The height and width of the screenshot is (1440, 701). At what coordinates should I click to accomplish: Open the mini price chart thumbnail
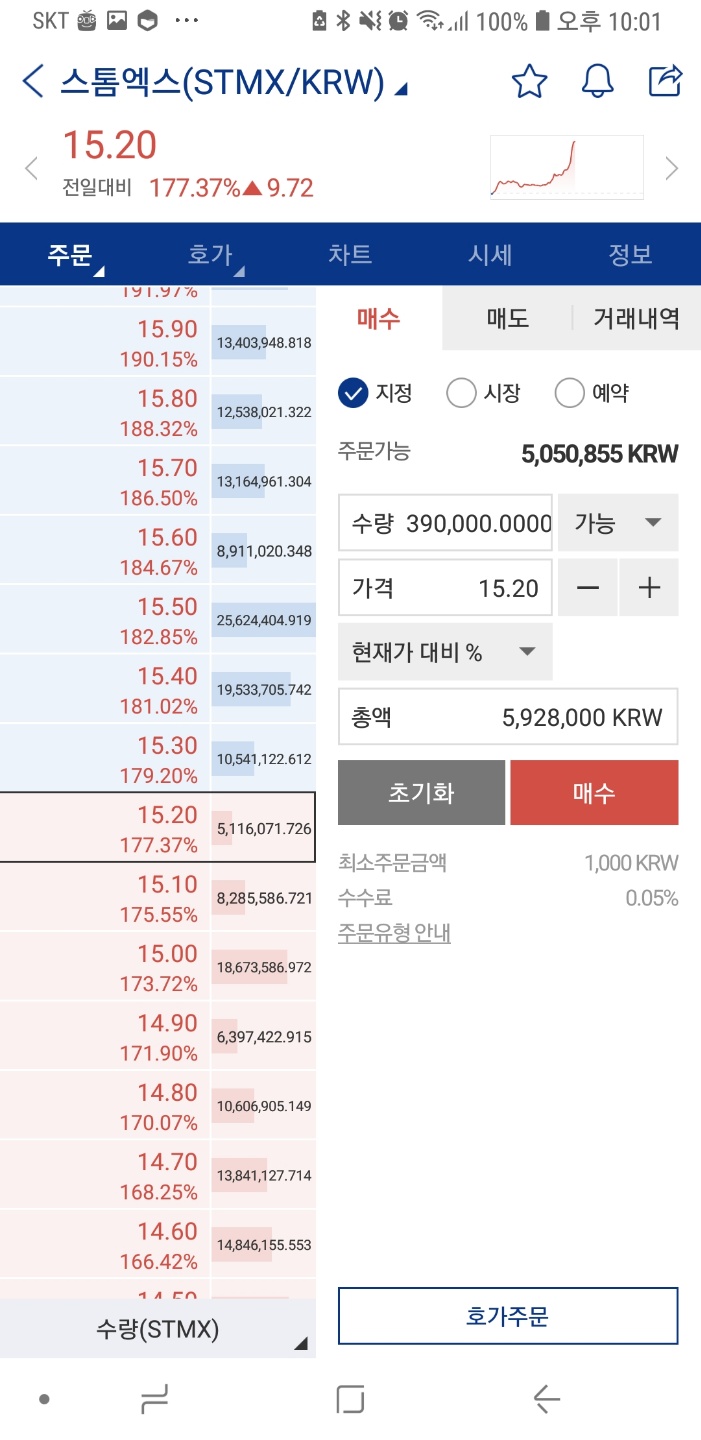point(567,167)
